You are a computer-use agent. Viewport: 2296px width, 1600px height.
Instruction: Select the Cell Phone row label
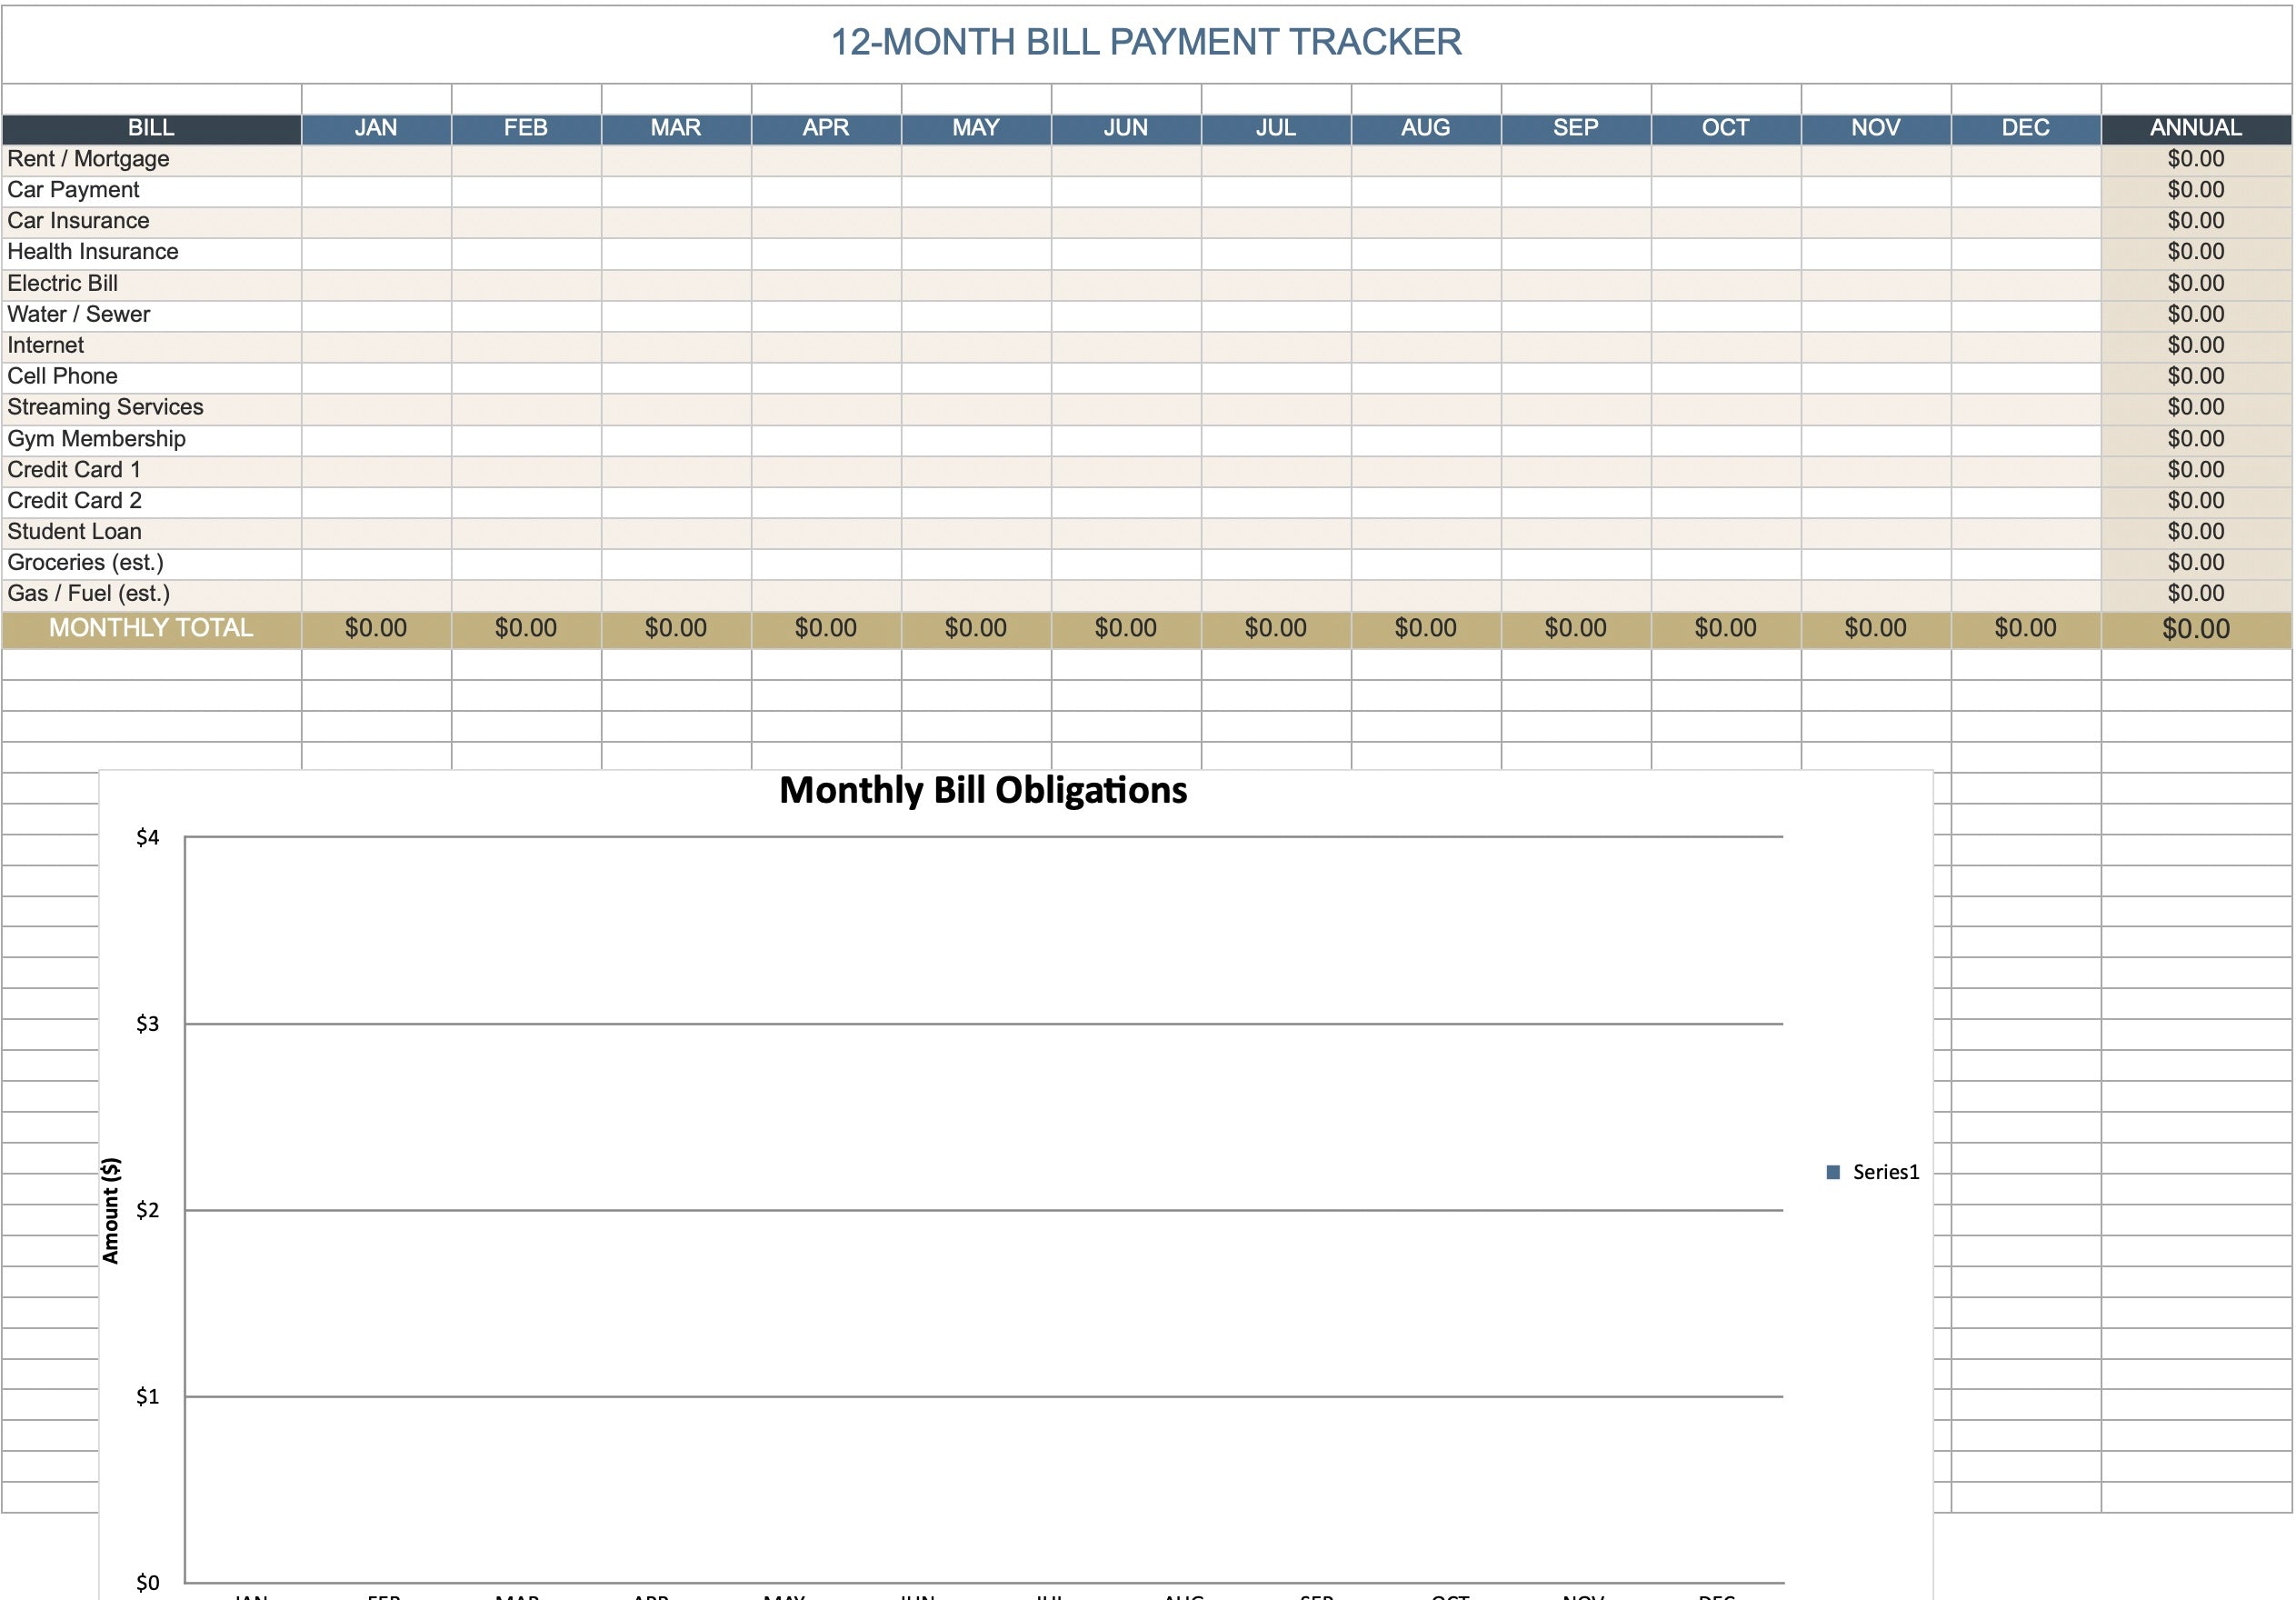pos(62,377)
